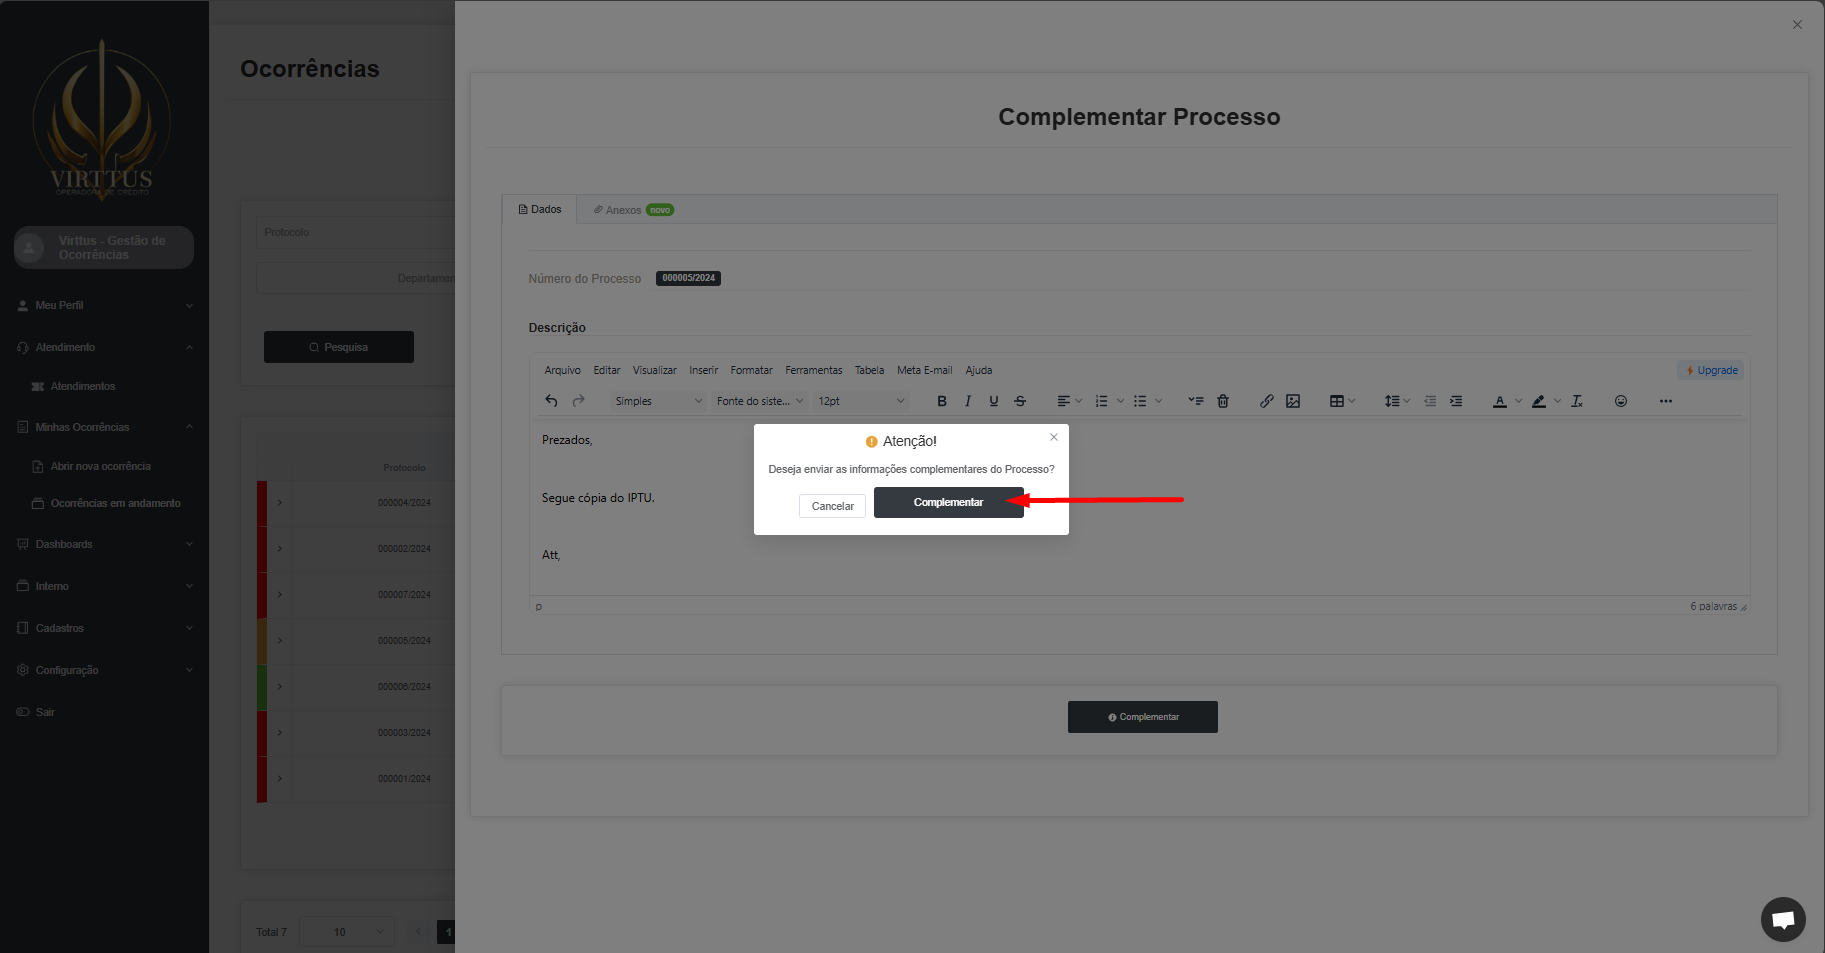This screenshot has width=1825, height=953.
Task: Open the Fonte do sistema dropdown
Action: click(x=759, y=401)
